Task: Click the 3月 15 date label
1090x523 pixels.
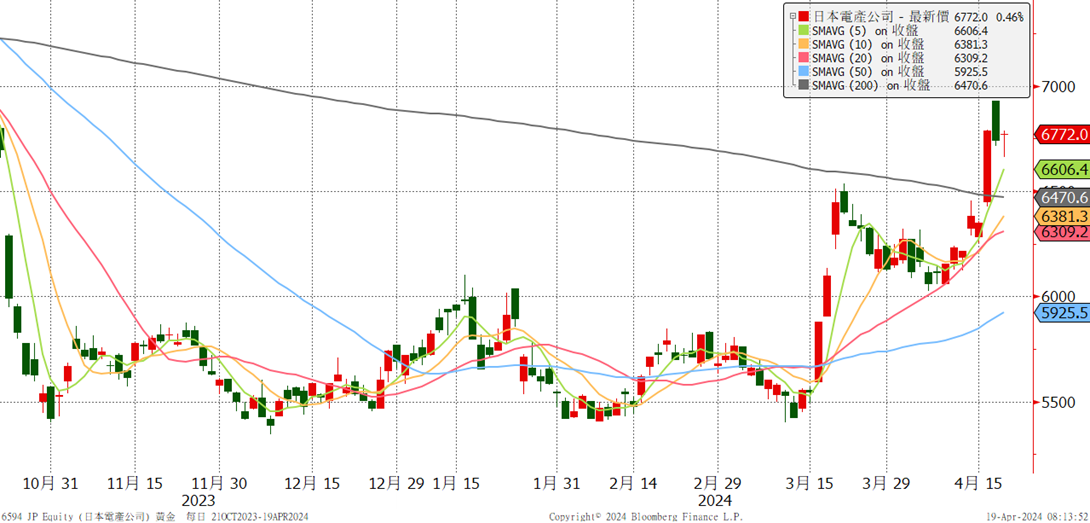Action: point(808,483)
